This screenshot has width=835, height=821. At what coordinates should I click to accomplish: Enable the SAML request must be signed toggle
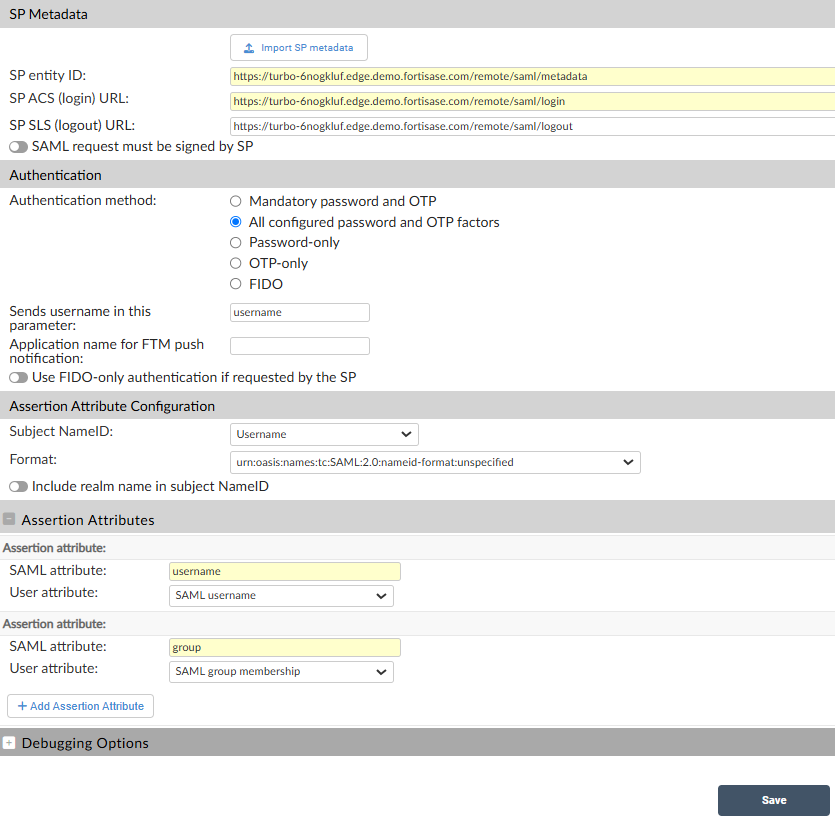tap(17, 146)
